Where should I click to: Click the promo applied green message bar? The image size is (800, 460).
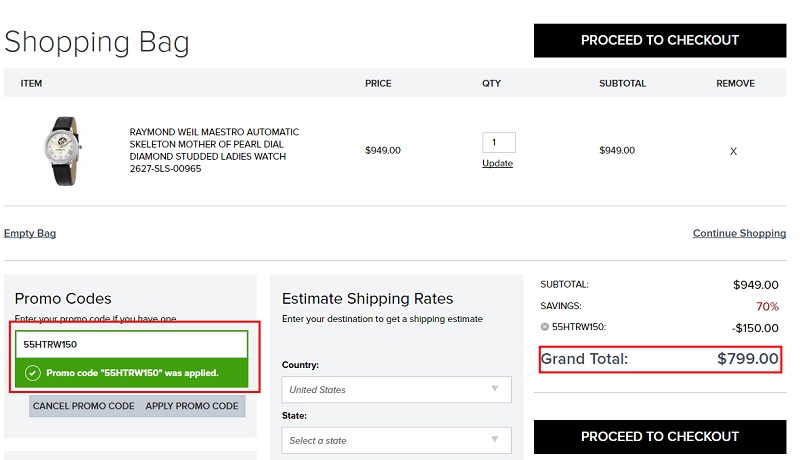(132, 373)
